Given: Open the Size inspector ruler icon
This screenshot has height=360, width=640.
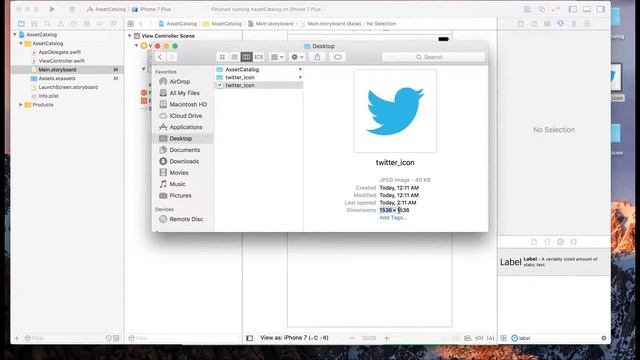Looking at the screenshot, I should coord(573,24).
